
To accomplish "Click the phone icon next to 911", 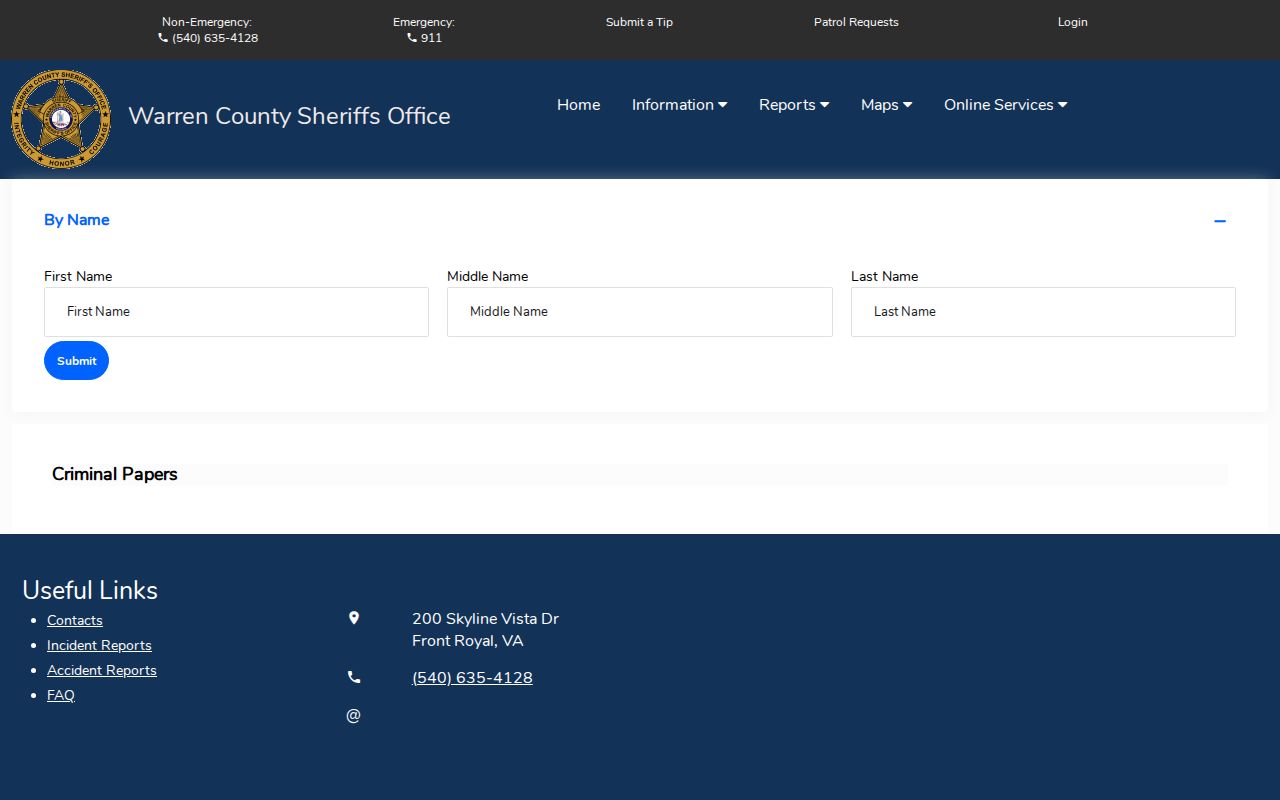I will point(412,38).
